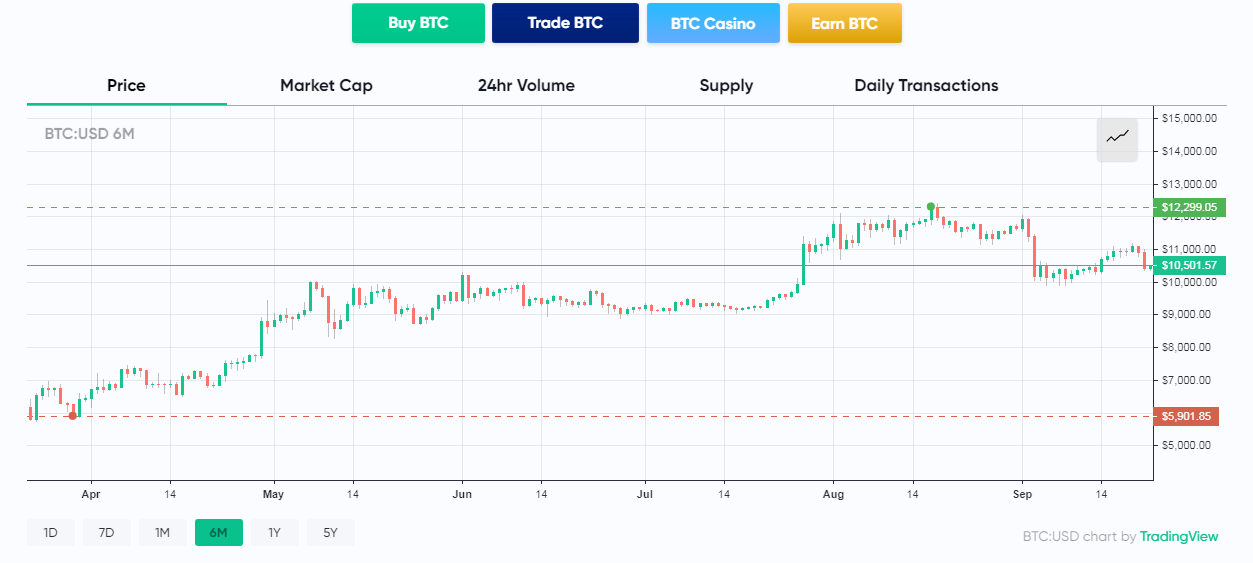The image size is (1253, 563).
Task: Switch to the Price tab
Action: [126, 86]
